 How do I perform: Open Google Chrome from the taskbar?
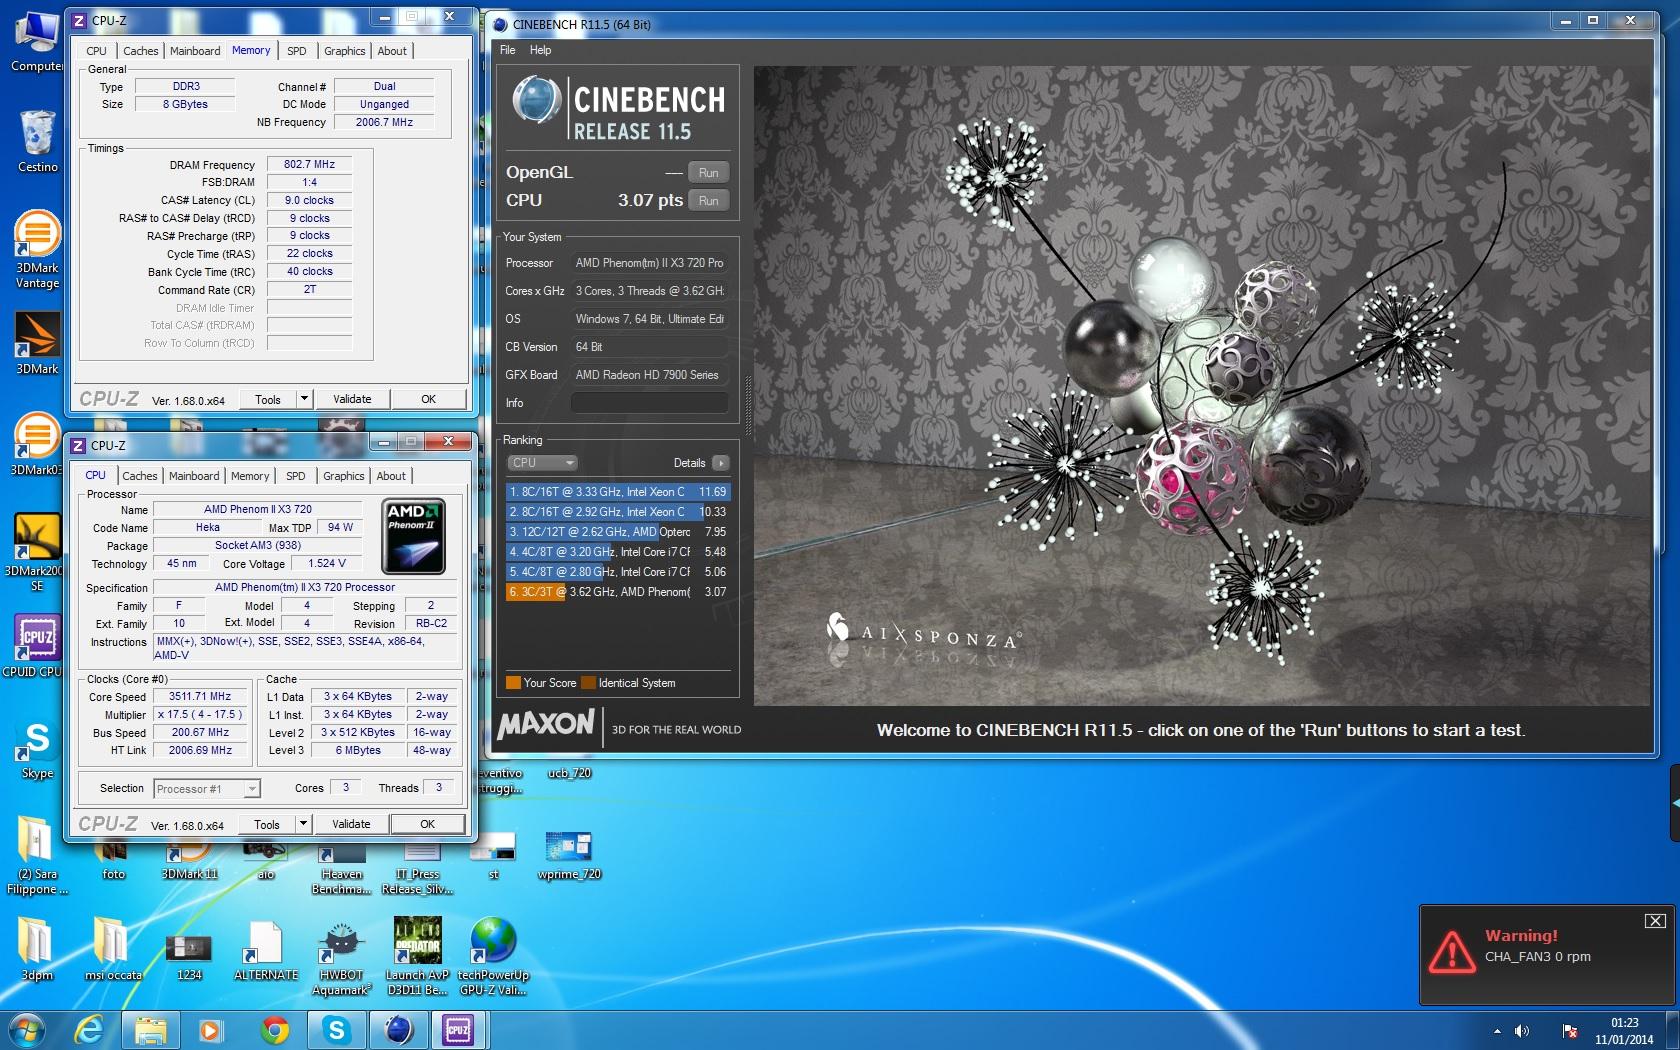[x=274, y=1030]
